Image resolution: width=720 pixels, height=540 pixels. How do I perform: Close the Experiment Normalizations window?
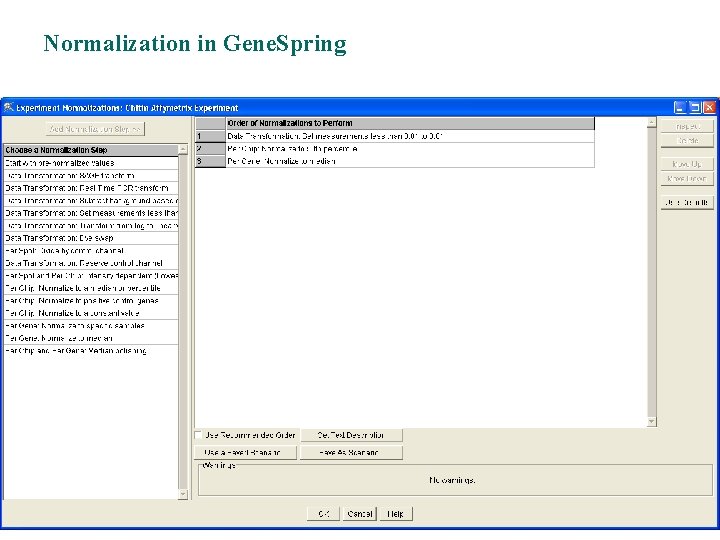(709, 107)
